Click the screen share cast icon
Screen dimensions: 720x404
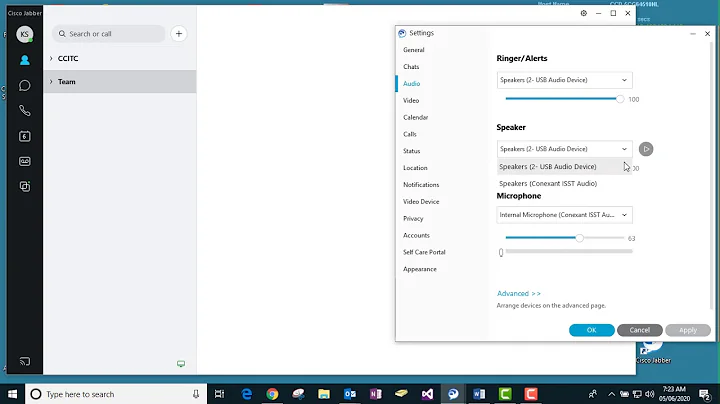25,362
